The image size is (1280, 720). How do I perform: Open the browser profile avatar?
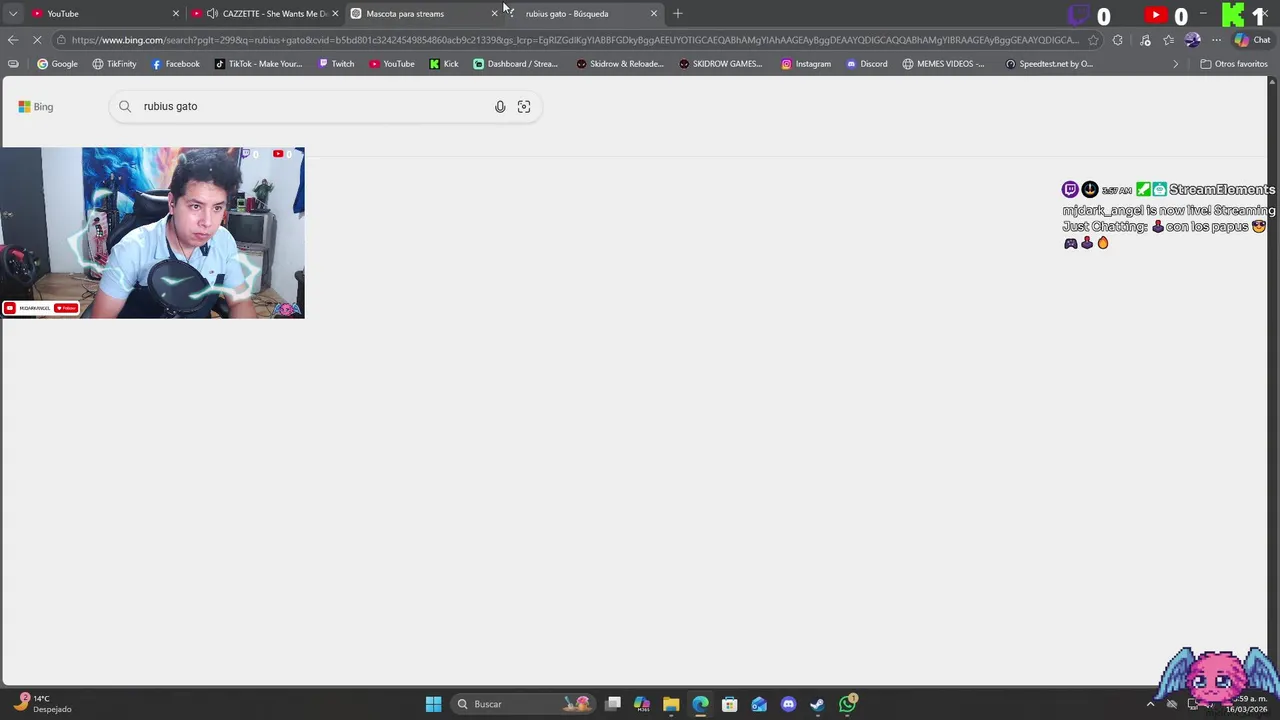tap(1192, 40)
